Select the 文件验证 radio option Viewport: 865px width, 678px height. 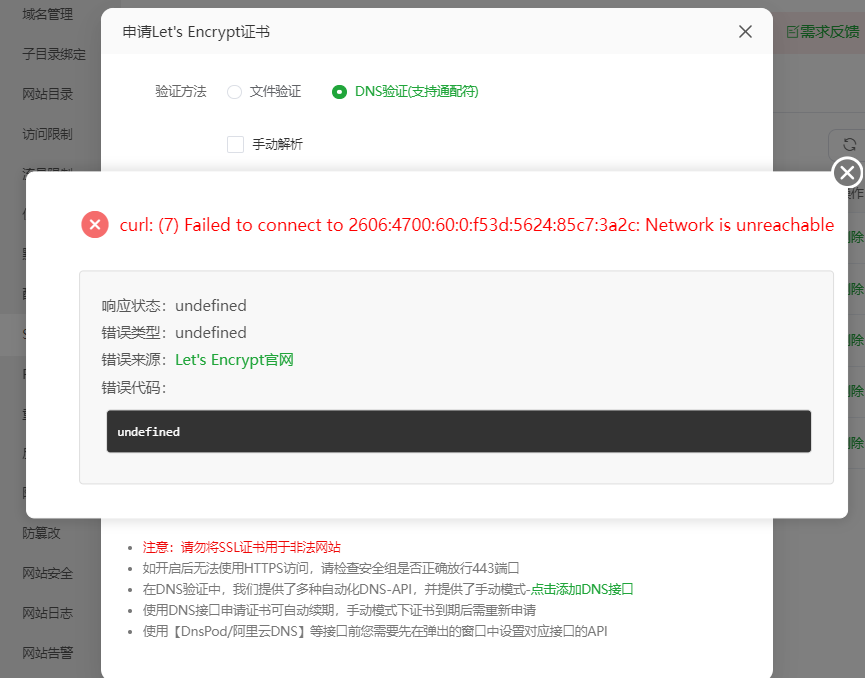[x=264, y=92]
